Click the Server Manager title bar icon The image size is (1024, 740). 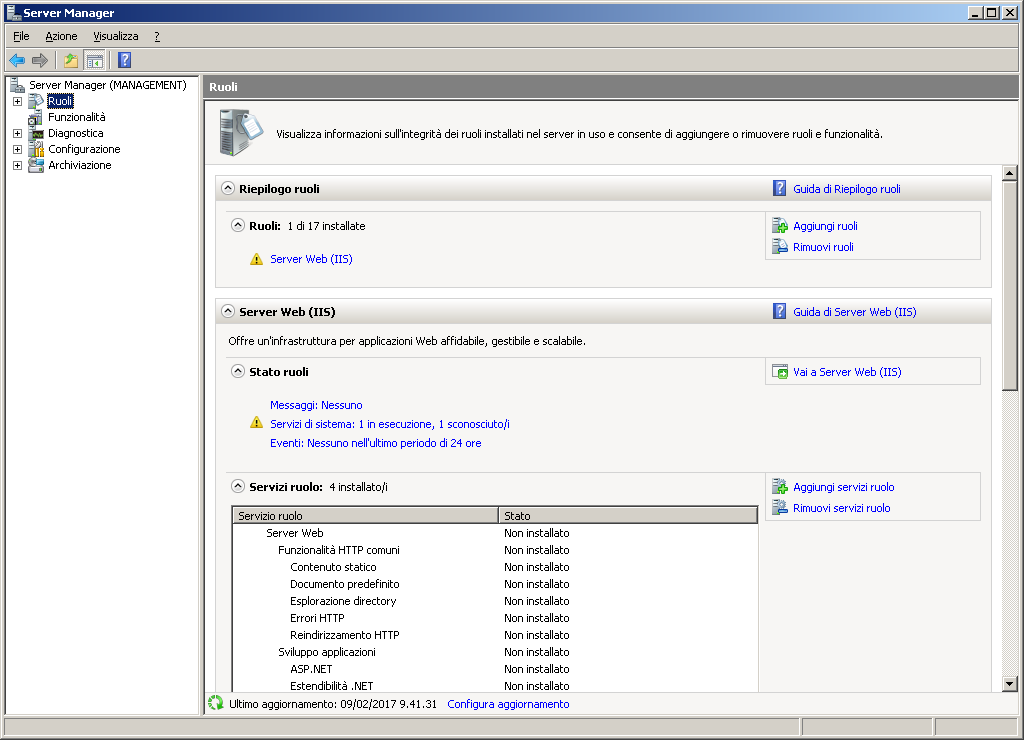click(x=13, y=12)
